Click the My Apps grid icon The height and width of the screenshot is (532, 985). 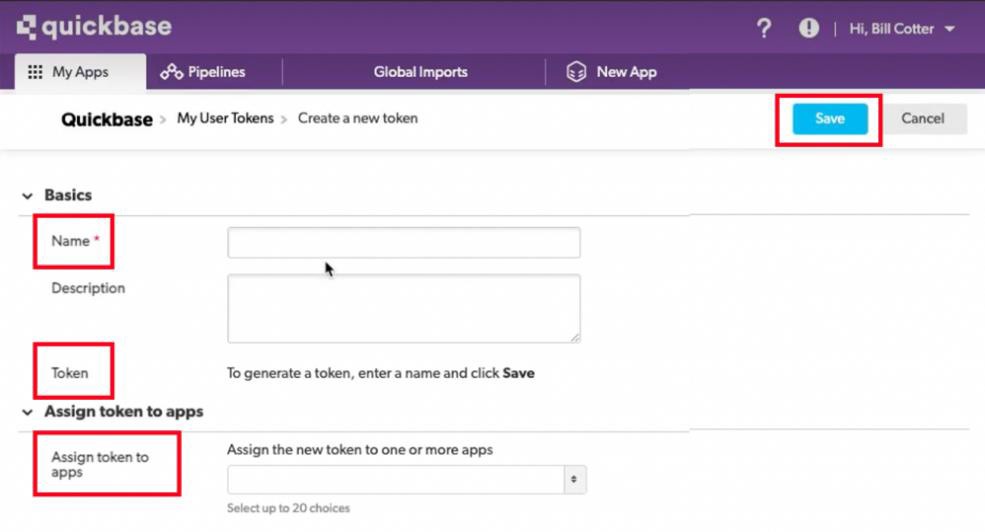(x=35, y=72)
